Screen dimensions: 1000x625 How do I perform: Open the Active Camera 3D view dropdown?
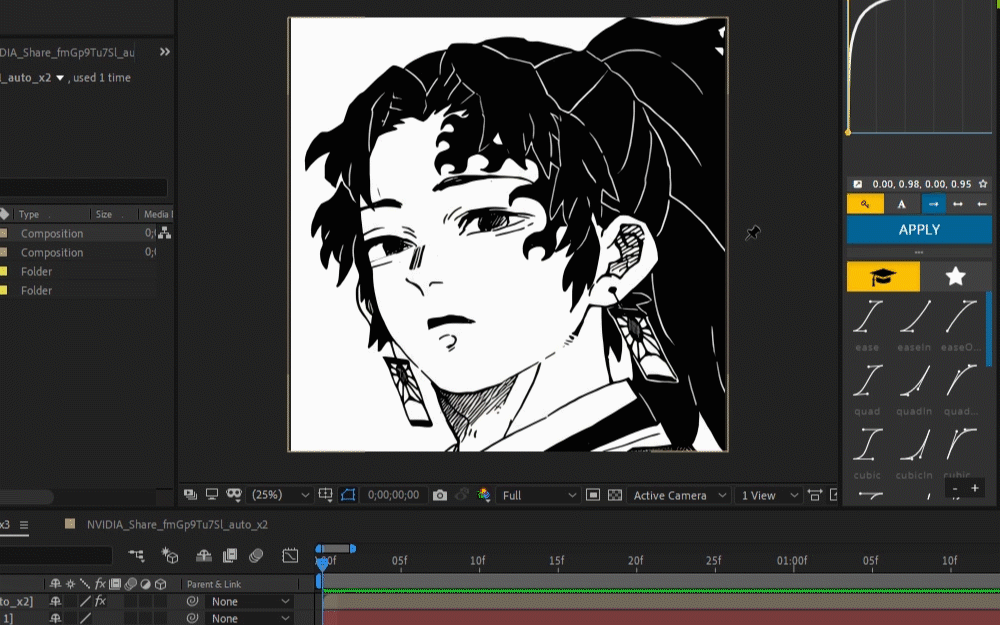click(679, 495)
